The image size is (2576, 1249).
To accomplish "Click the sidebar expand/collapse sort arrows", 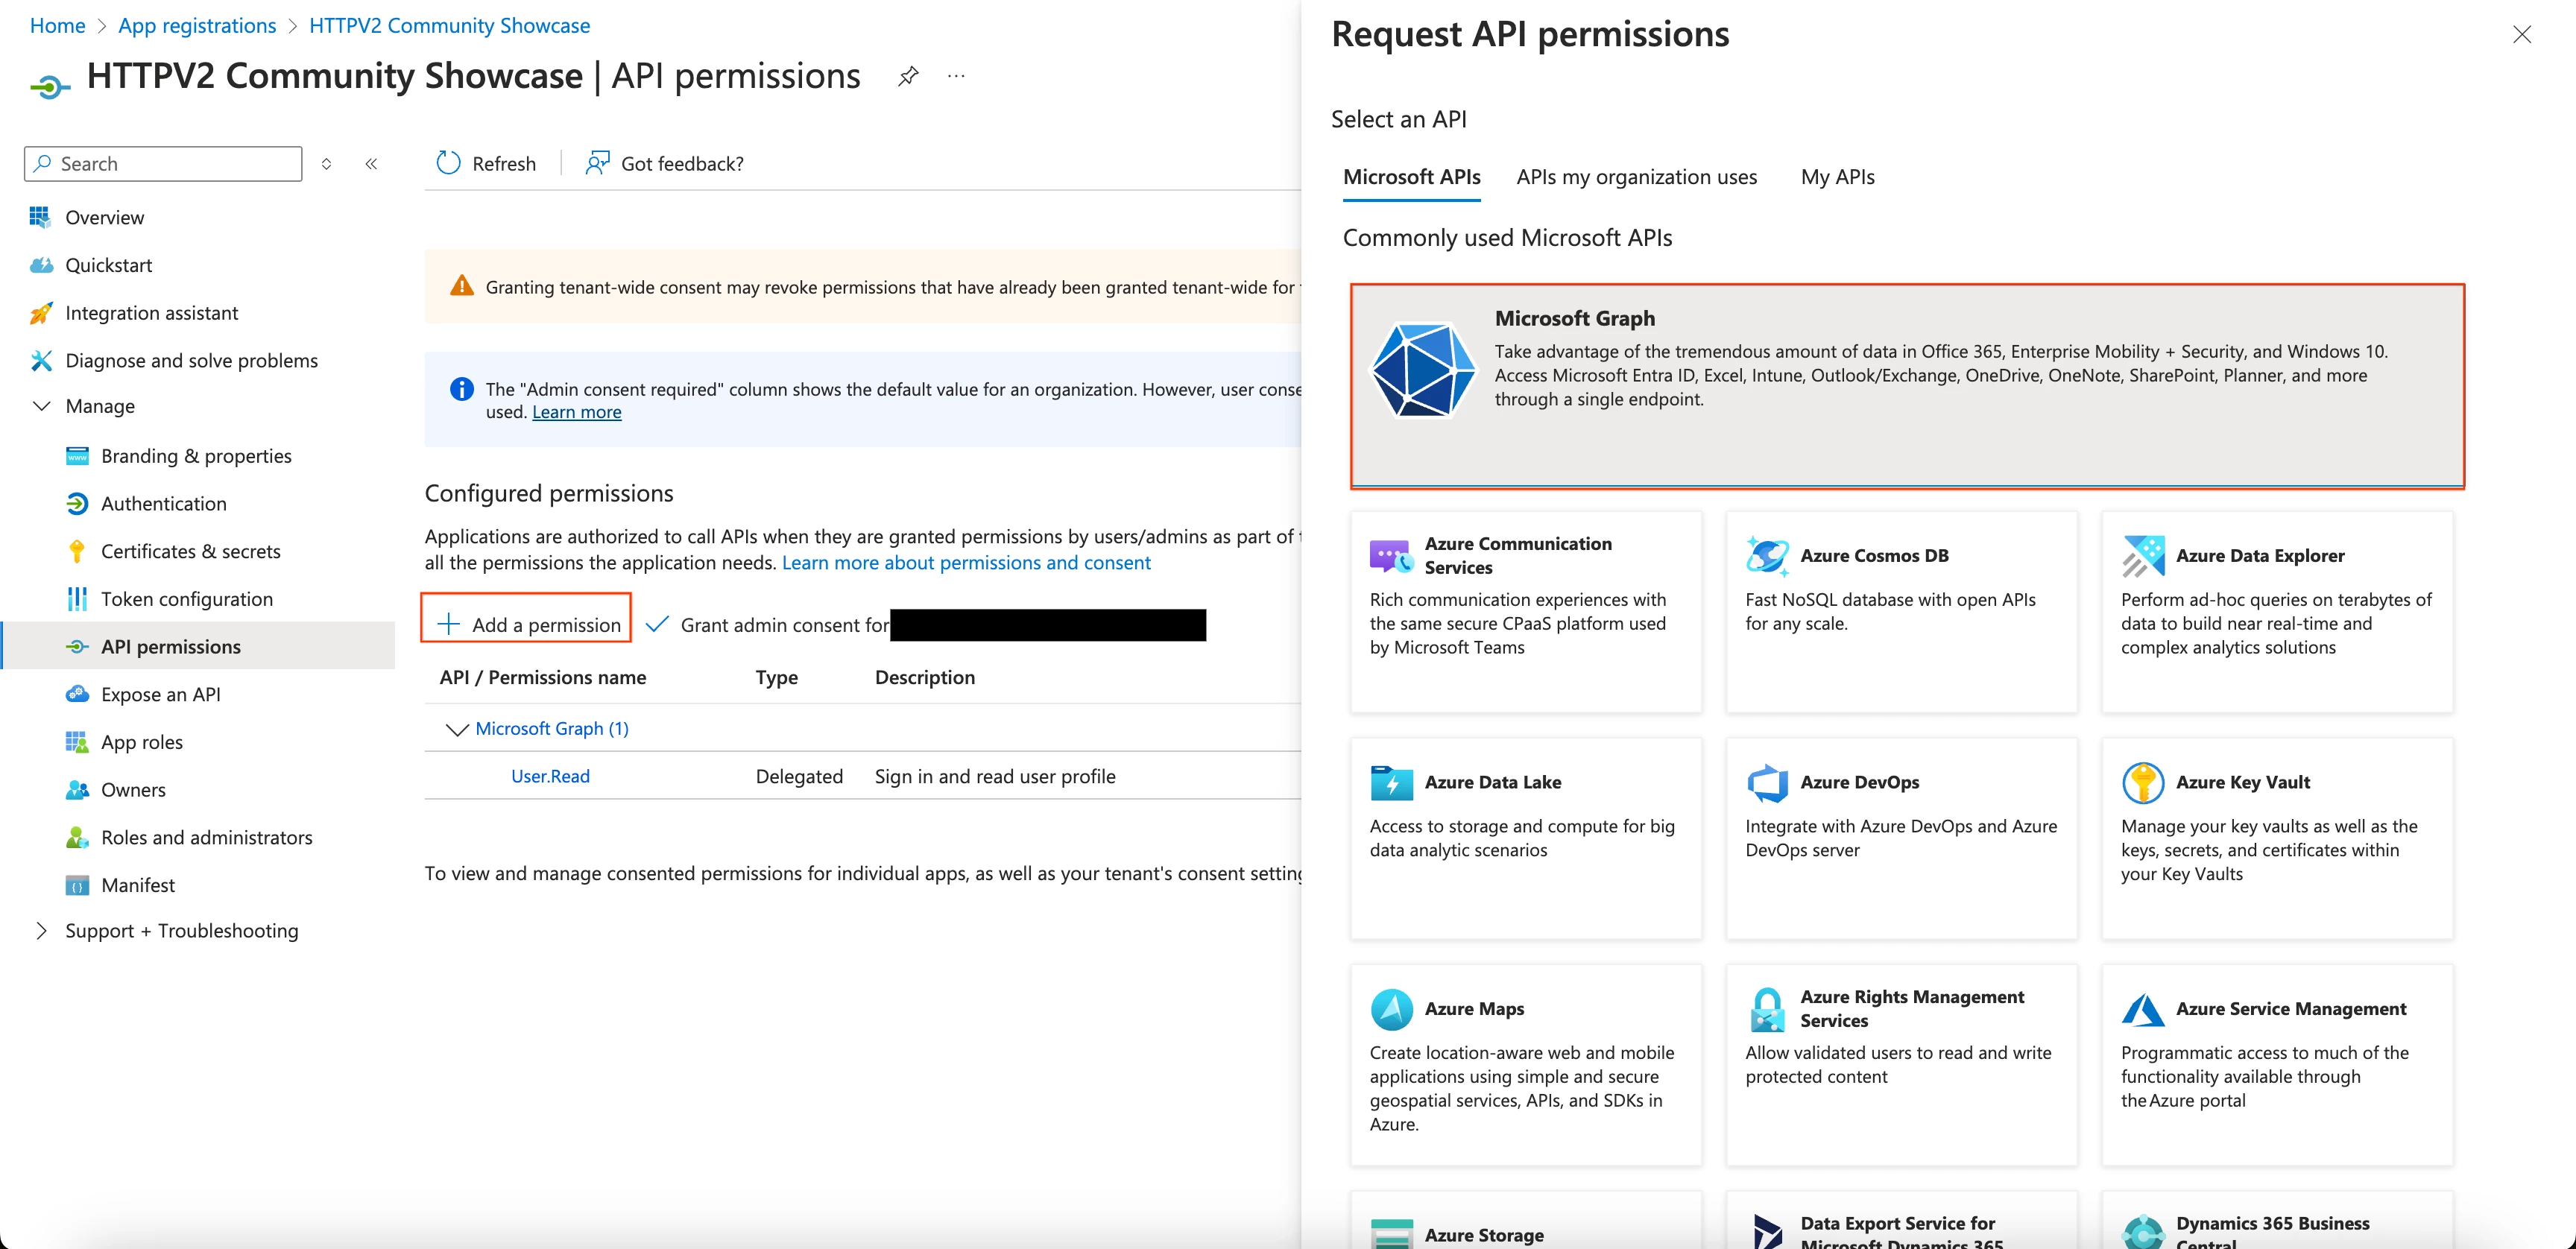I will tap(326, 164).
